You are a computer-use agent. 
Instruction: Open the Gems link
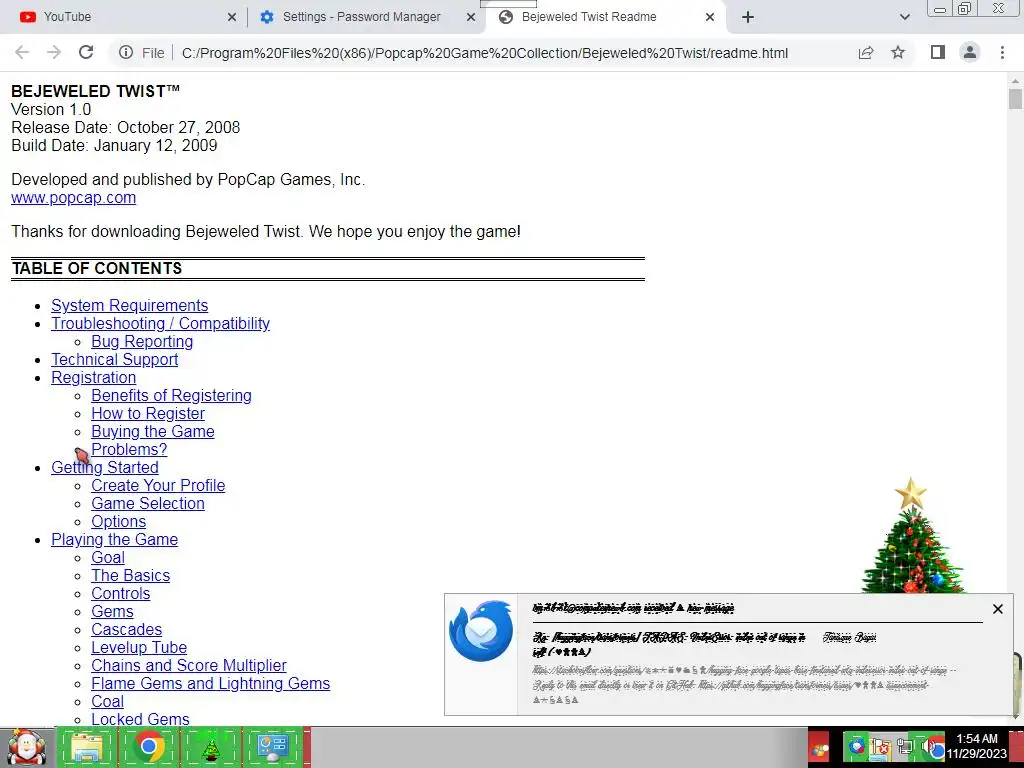[x=112, y=611]
